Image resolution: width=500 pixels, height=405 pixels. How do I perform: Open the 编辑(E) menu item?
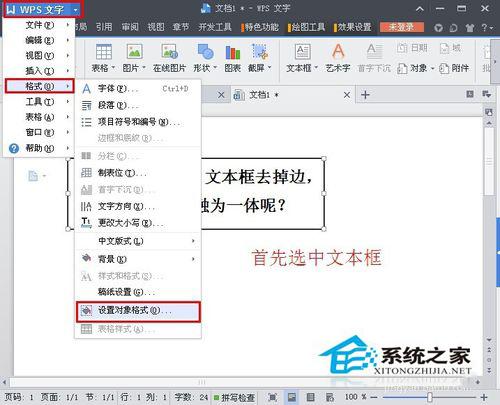pyautogui.click(x=39, y=40)
